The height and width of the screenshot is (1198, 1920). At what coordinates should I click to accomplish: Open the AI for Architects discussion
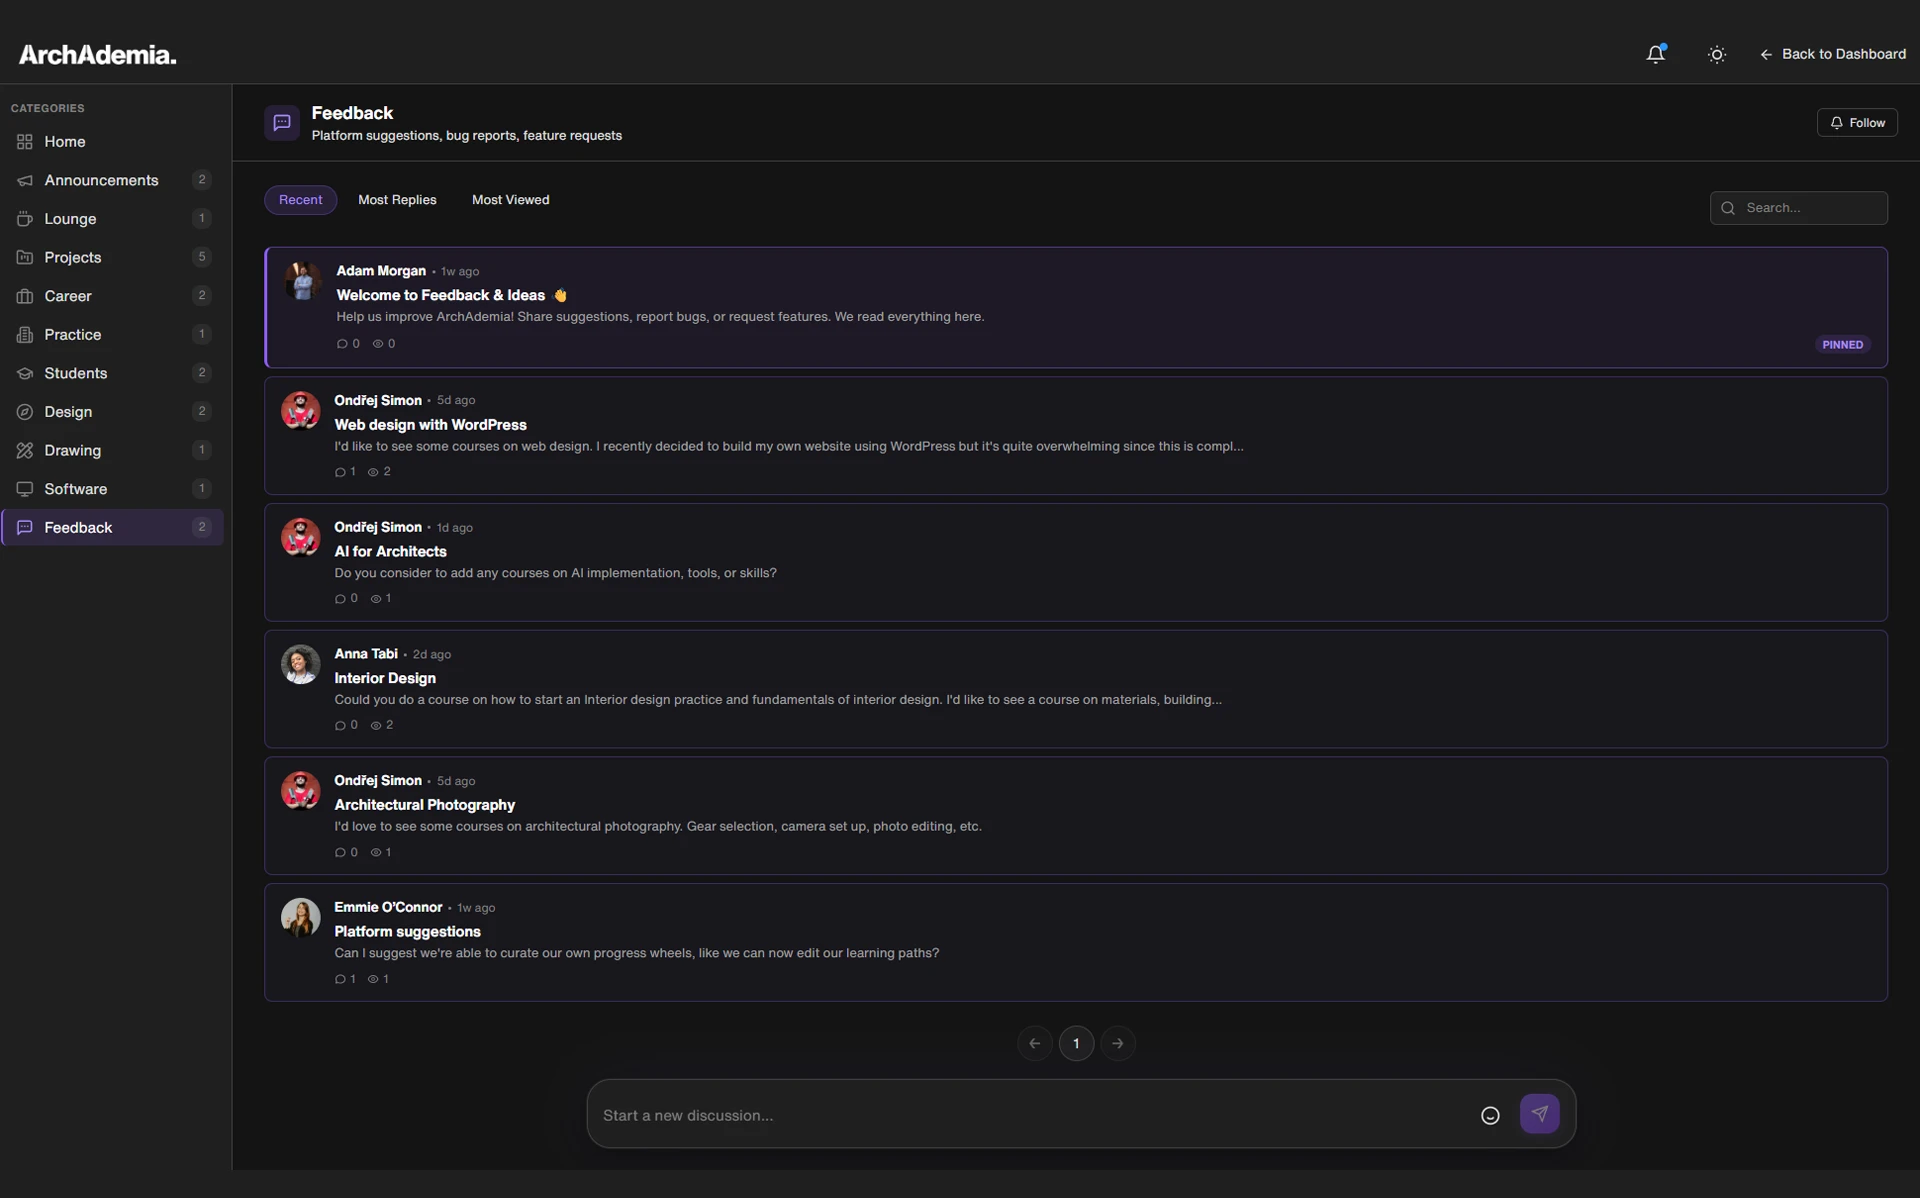click(x=390, y=551)
